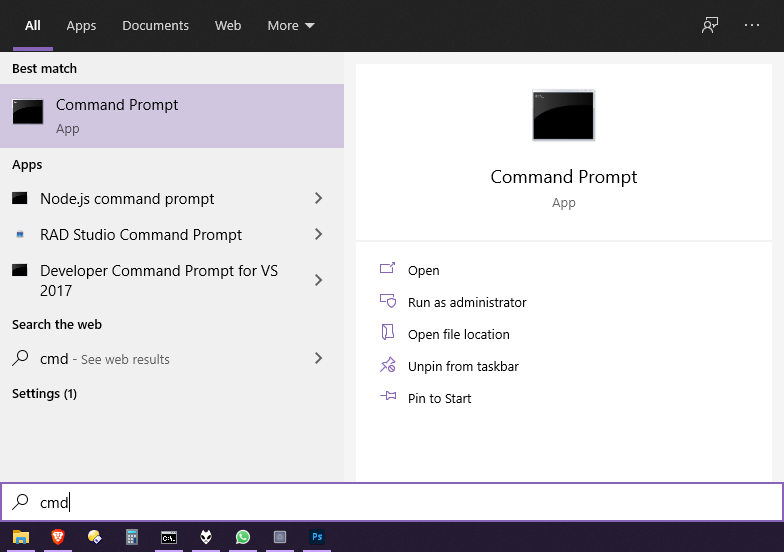Open the Calculator taskbar icon
This screenshot has width=784, height=552.
(x=132, y=537)
